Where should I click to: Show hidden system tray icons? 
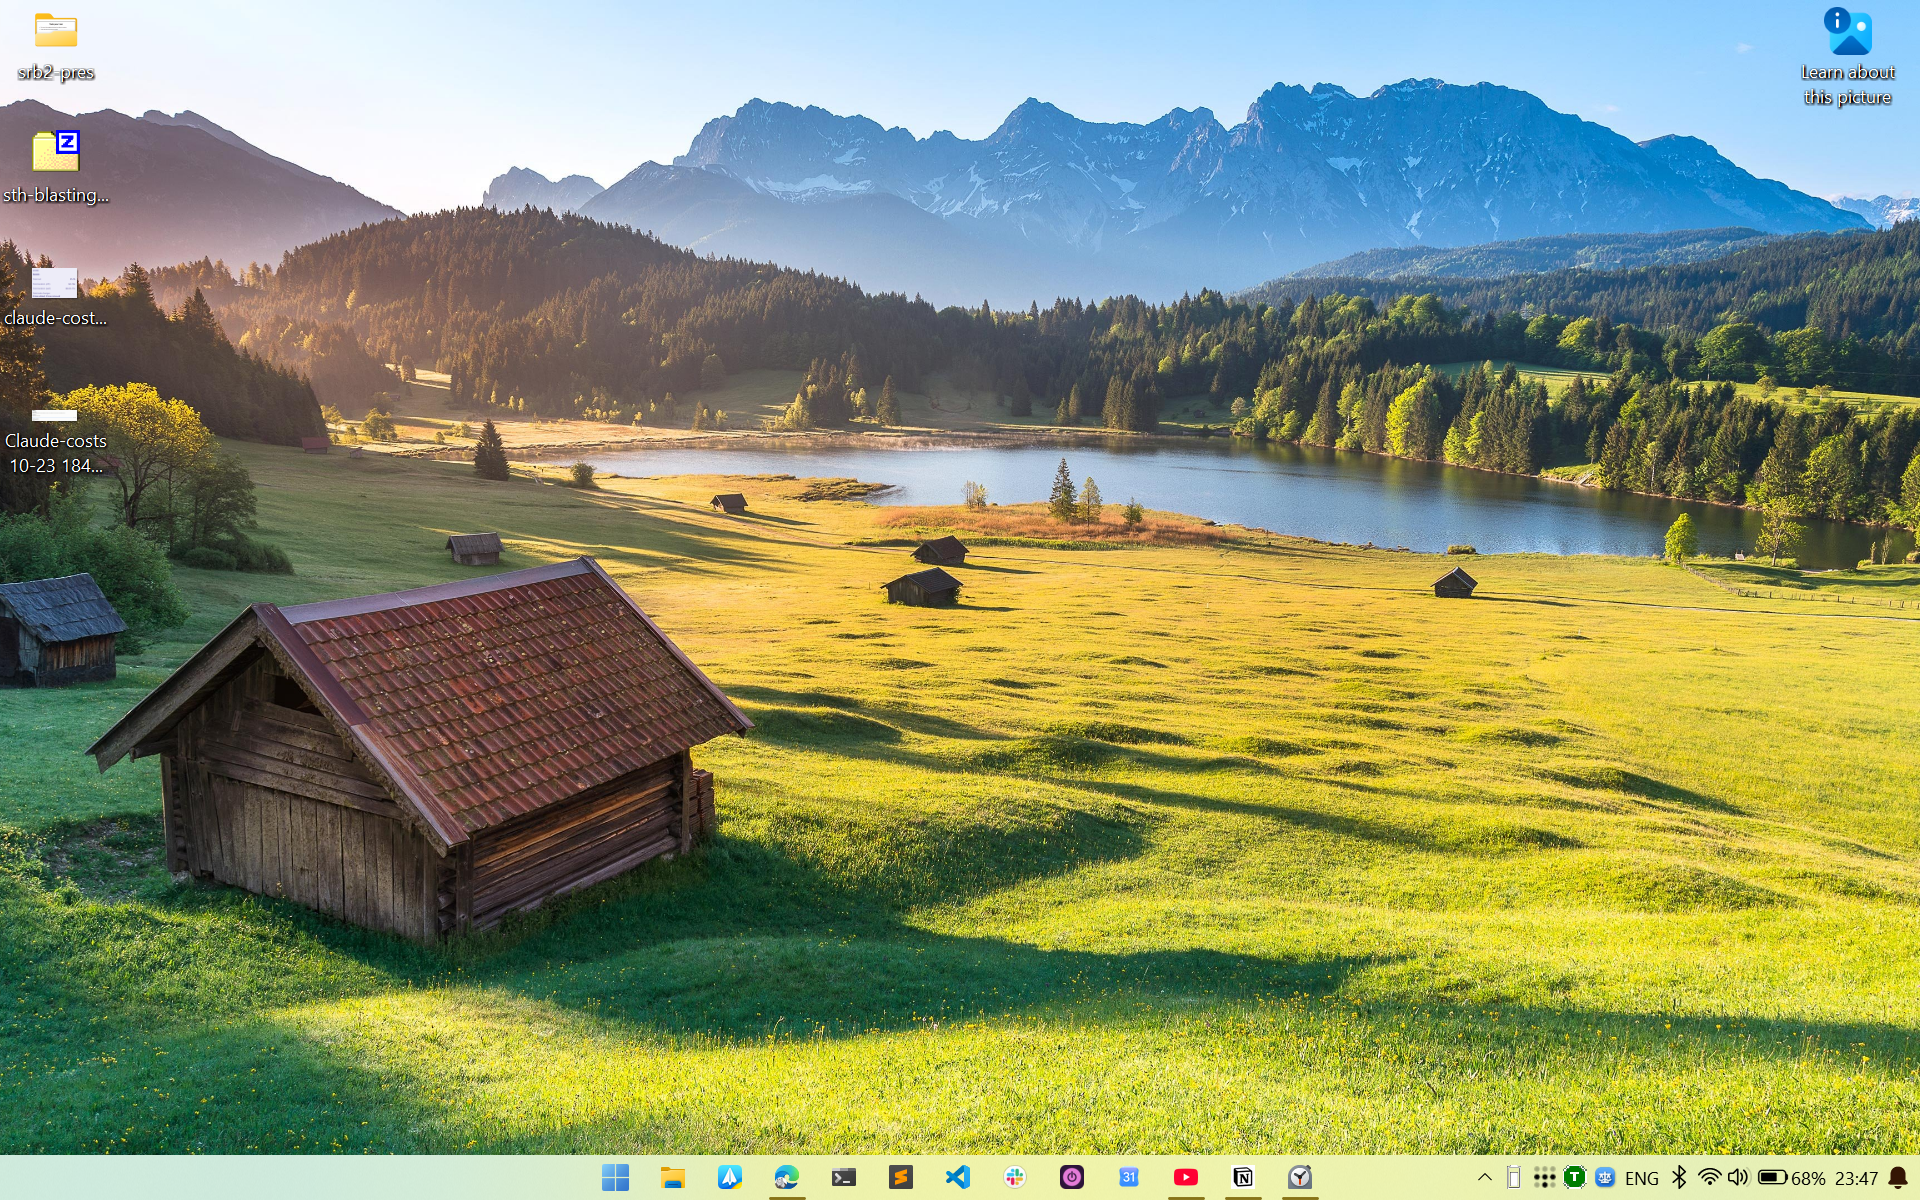click(1484, 1177)
